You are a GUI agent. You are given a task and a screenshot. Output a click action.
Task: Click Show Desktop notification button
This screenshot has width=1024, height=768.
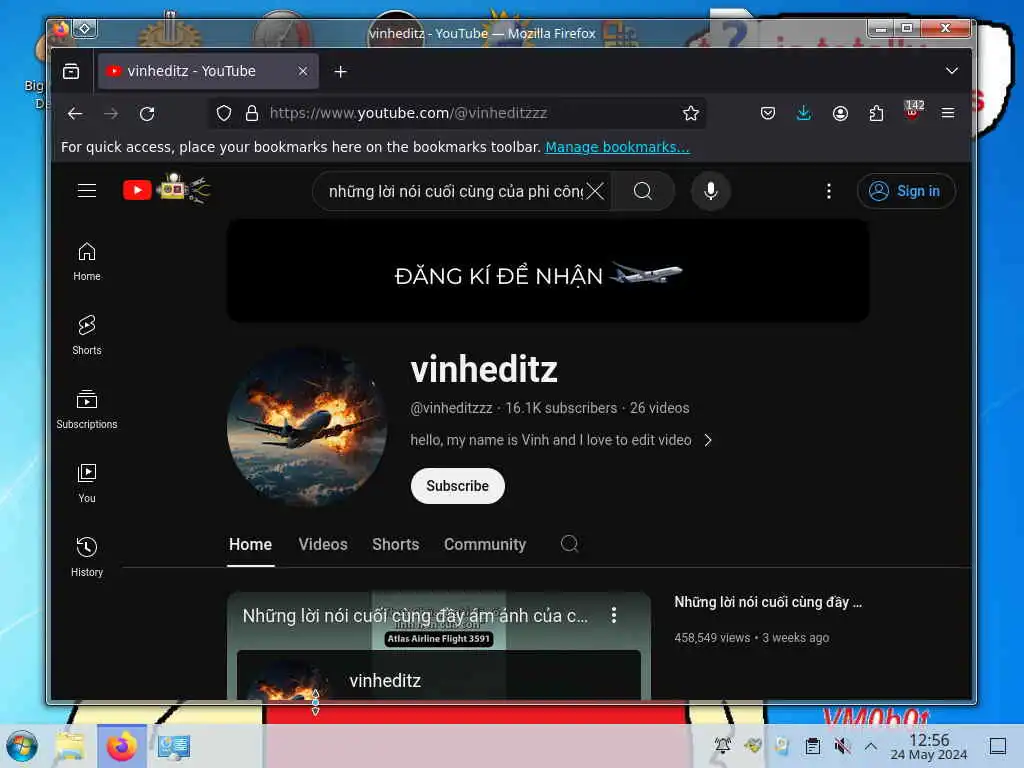pyautogui.click(x=997, y=746)
